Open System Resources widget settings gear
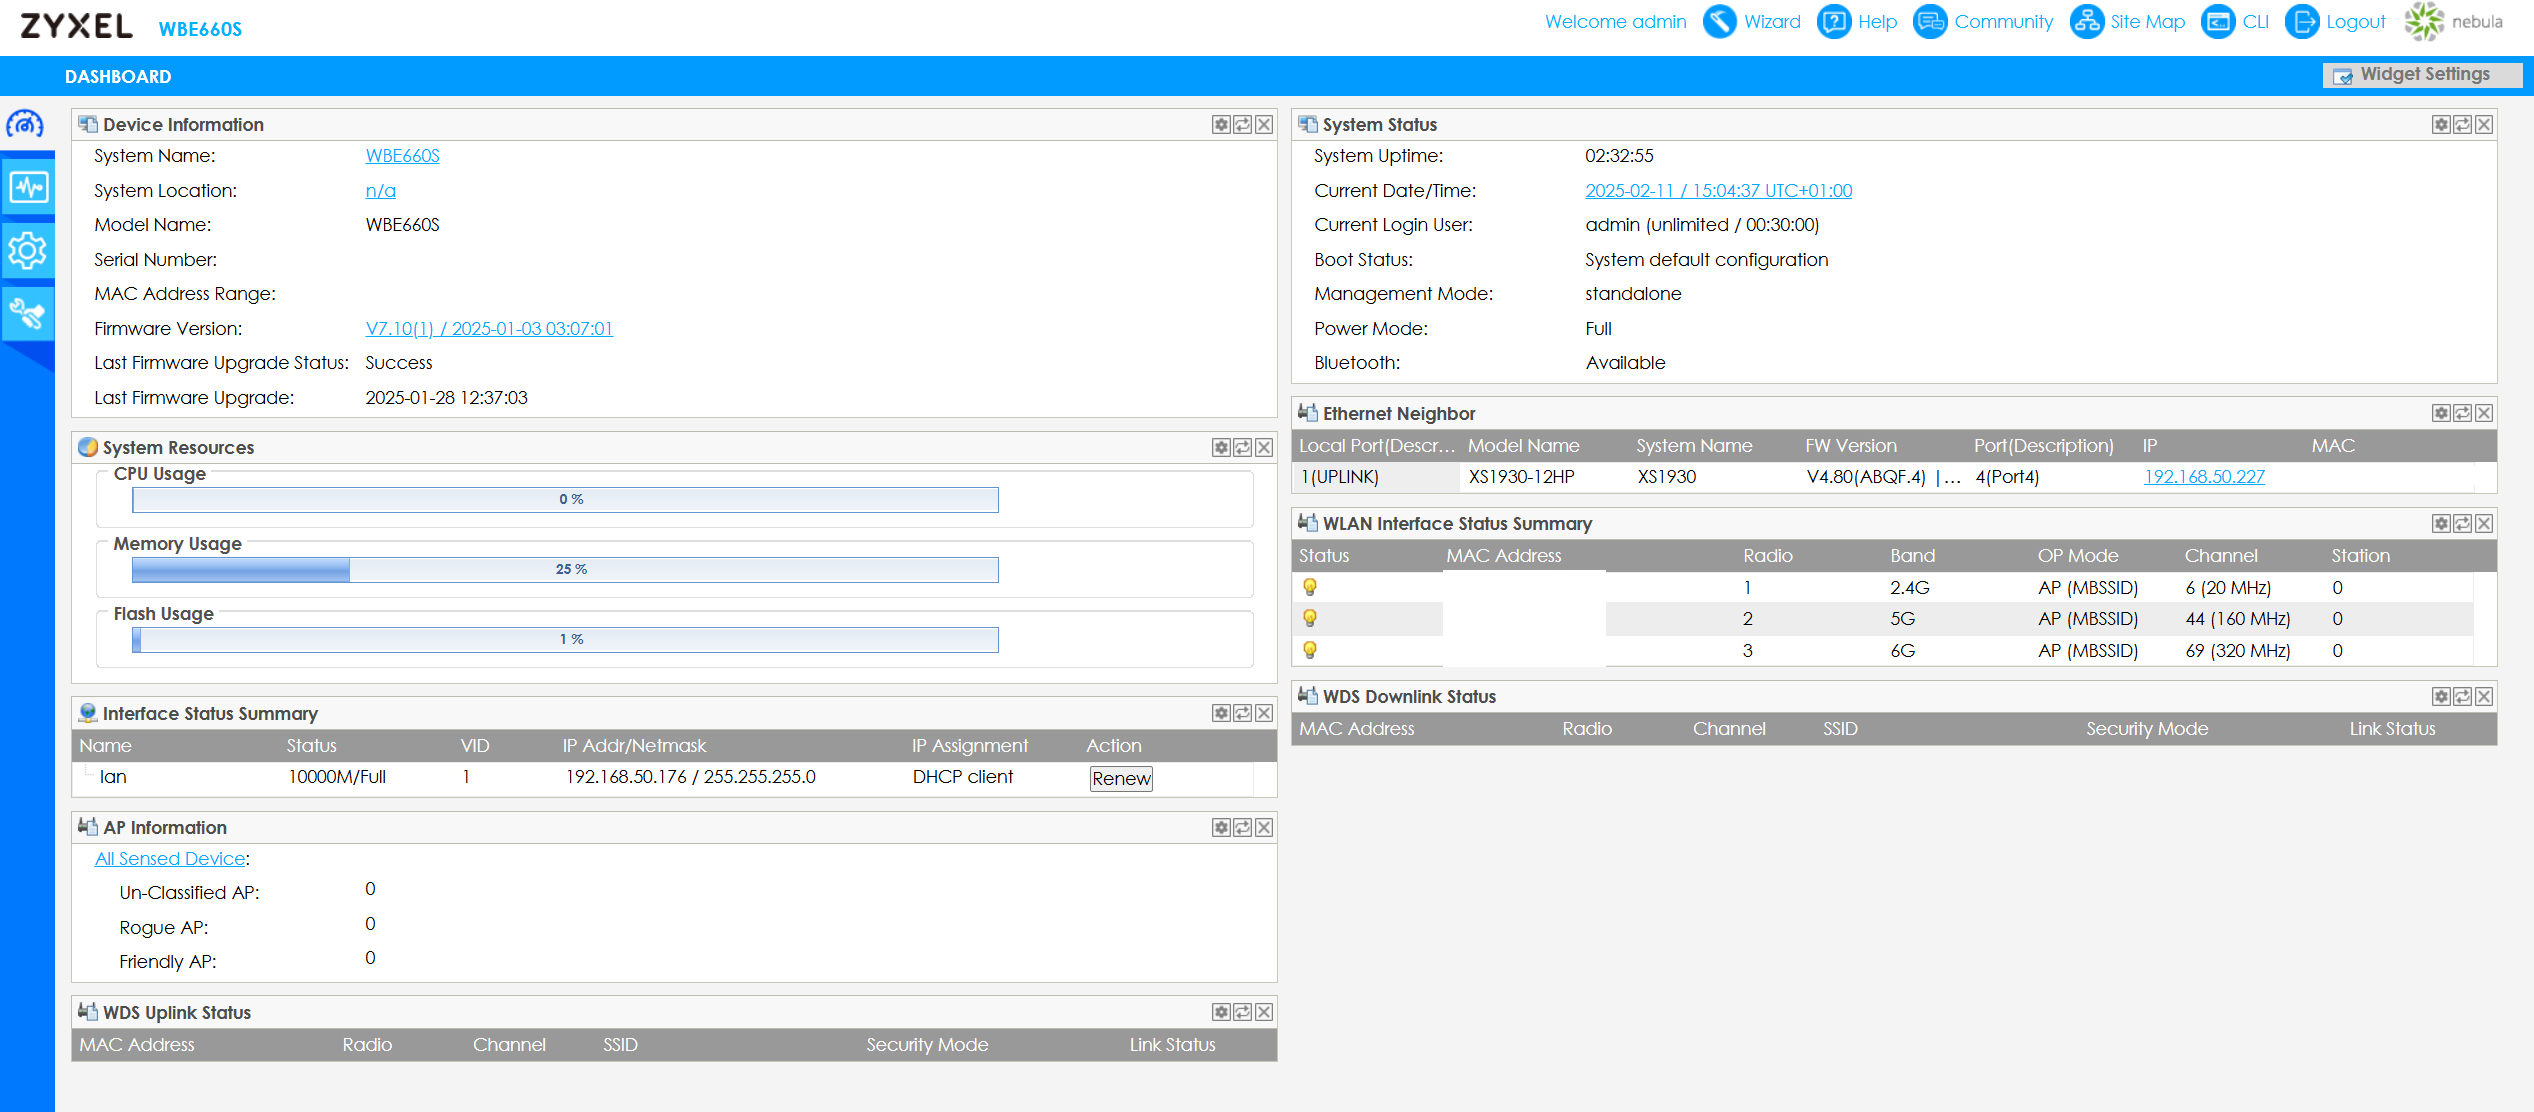 point(1221,448)
